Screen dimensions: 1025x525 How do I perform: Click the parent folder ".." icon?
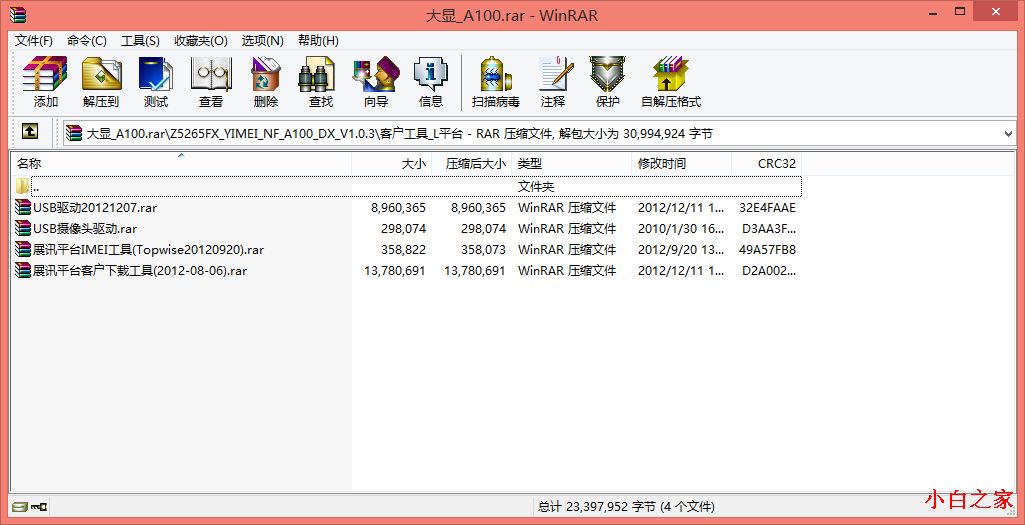pyautogui.click(x=23, y=186)
